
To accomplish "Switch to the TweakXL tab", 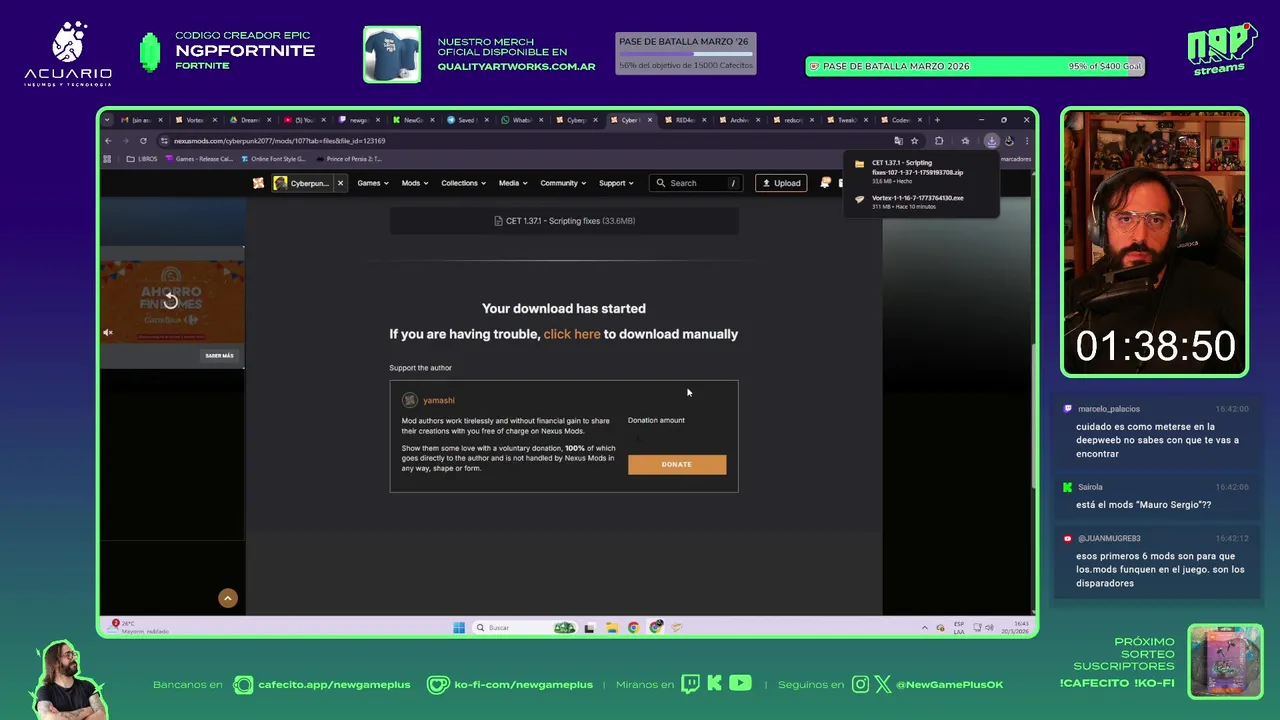I will click(845, 120).
